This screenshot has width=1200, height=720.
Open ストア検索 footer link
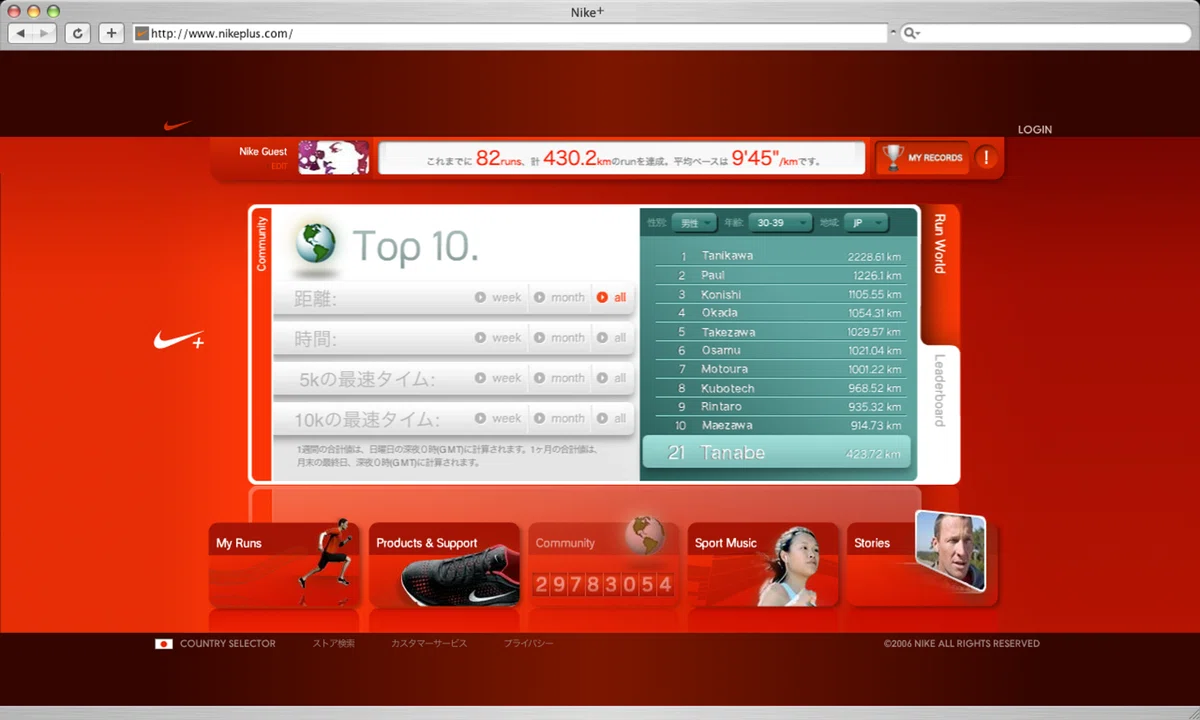(333, 644)
